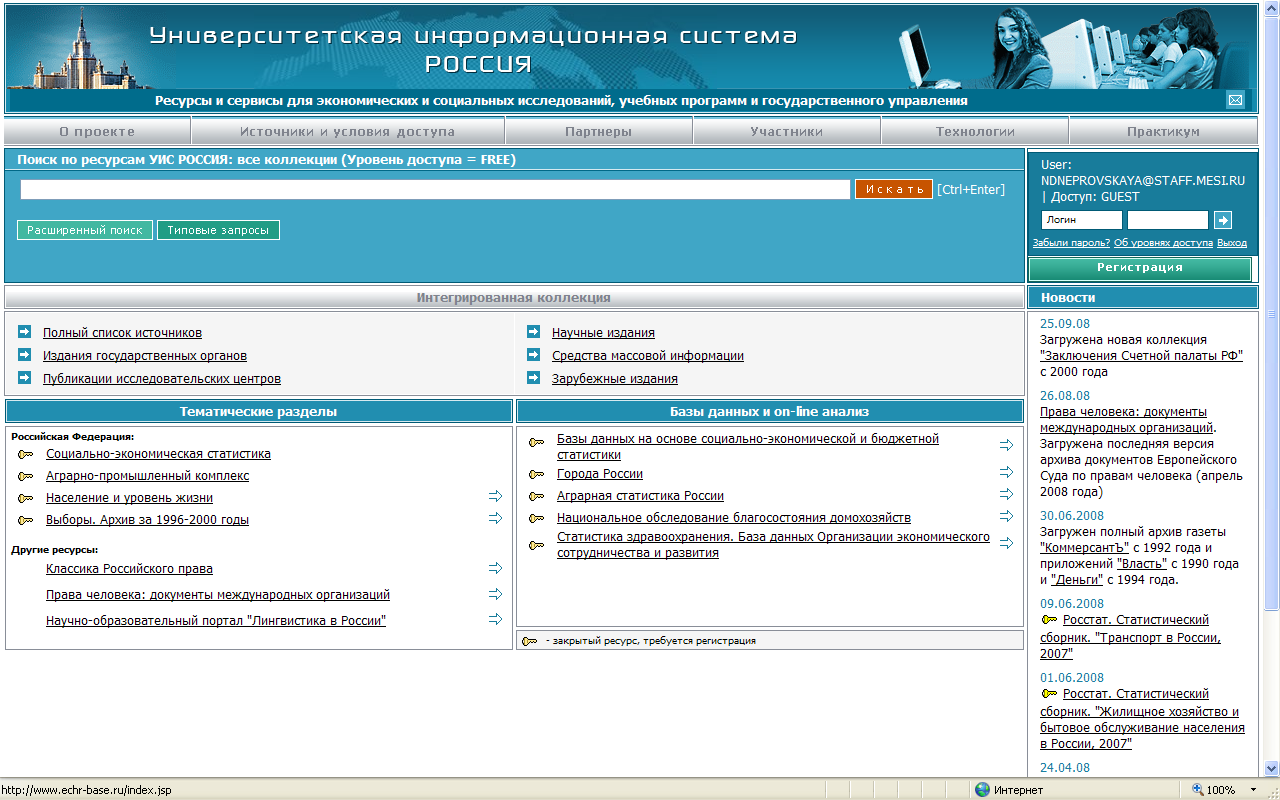The height and width of the screenshot is (800, 1280).
Task: Click the Логин username field
Action: tap(1081, 220)
